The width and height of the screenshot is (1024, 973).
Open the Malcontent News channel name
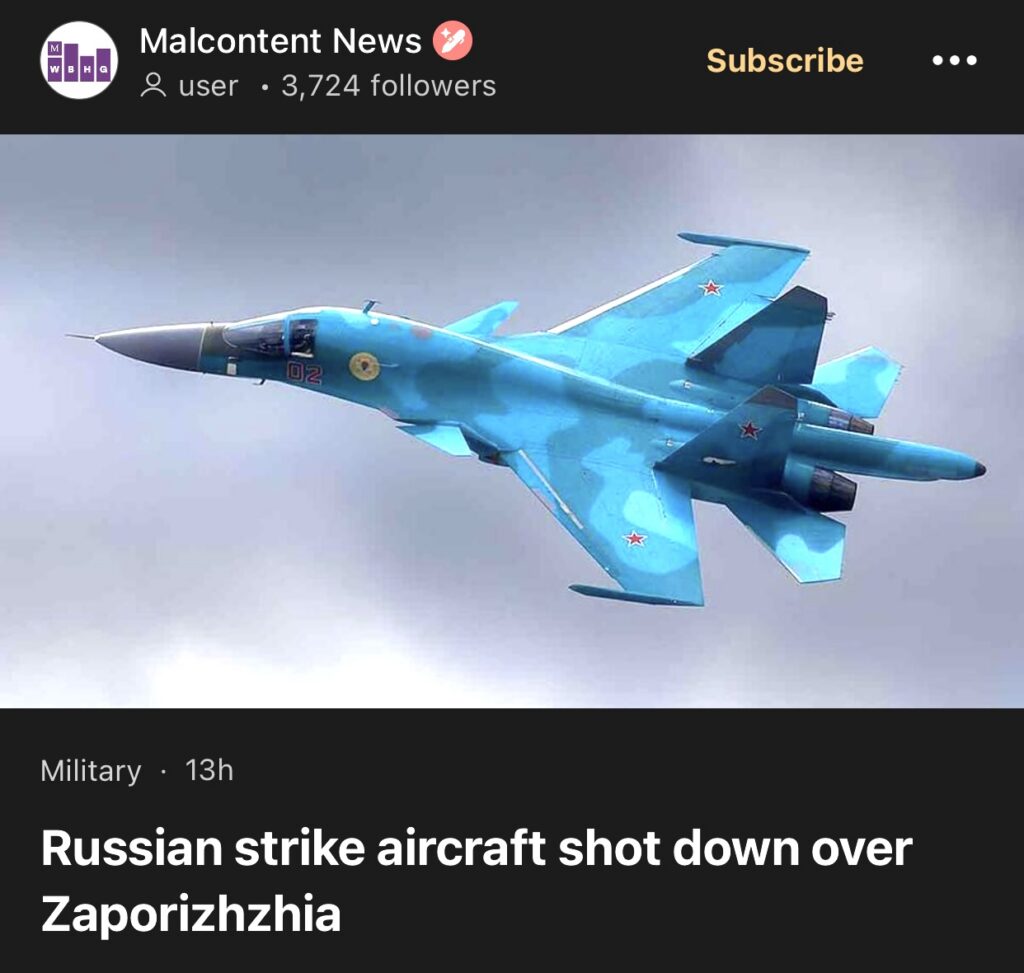pos(280,41)
